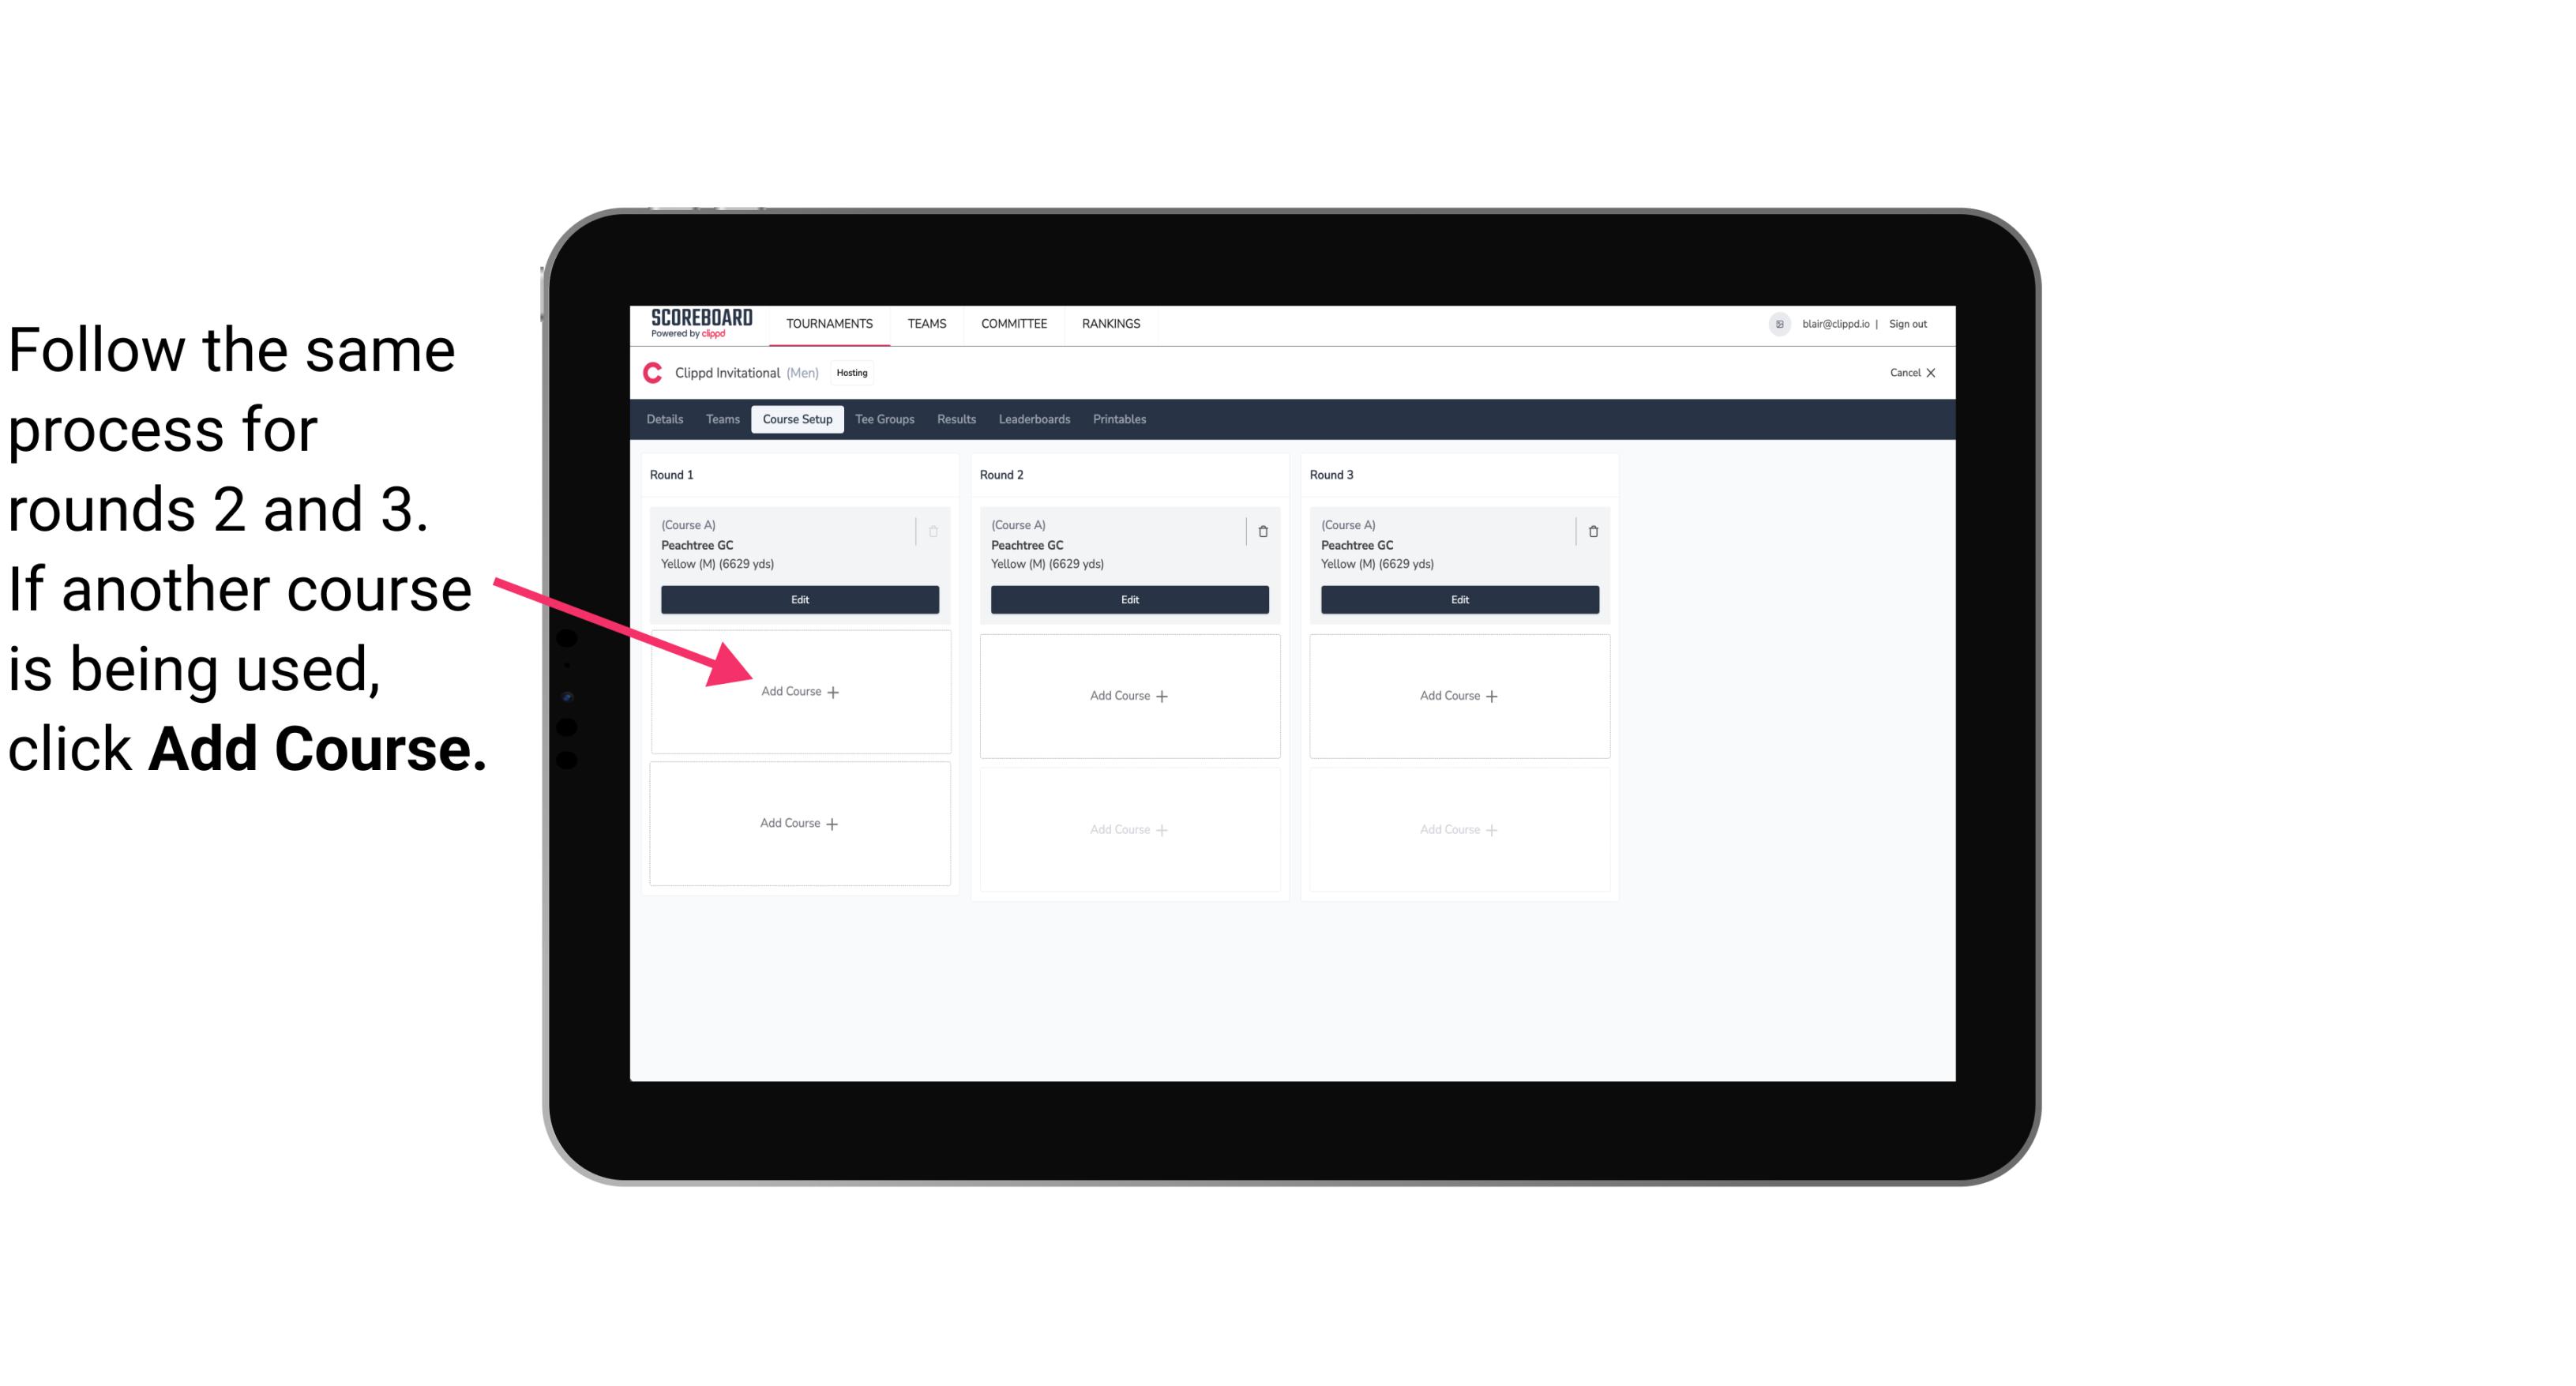Select the Details tab
Screen dimensions: 2576x1386
click(666, 420)
